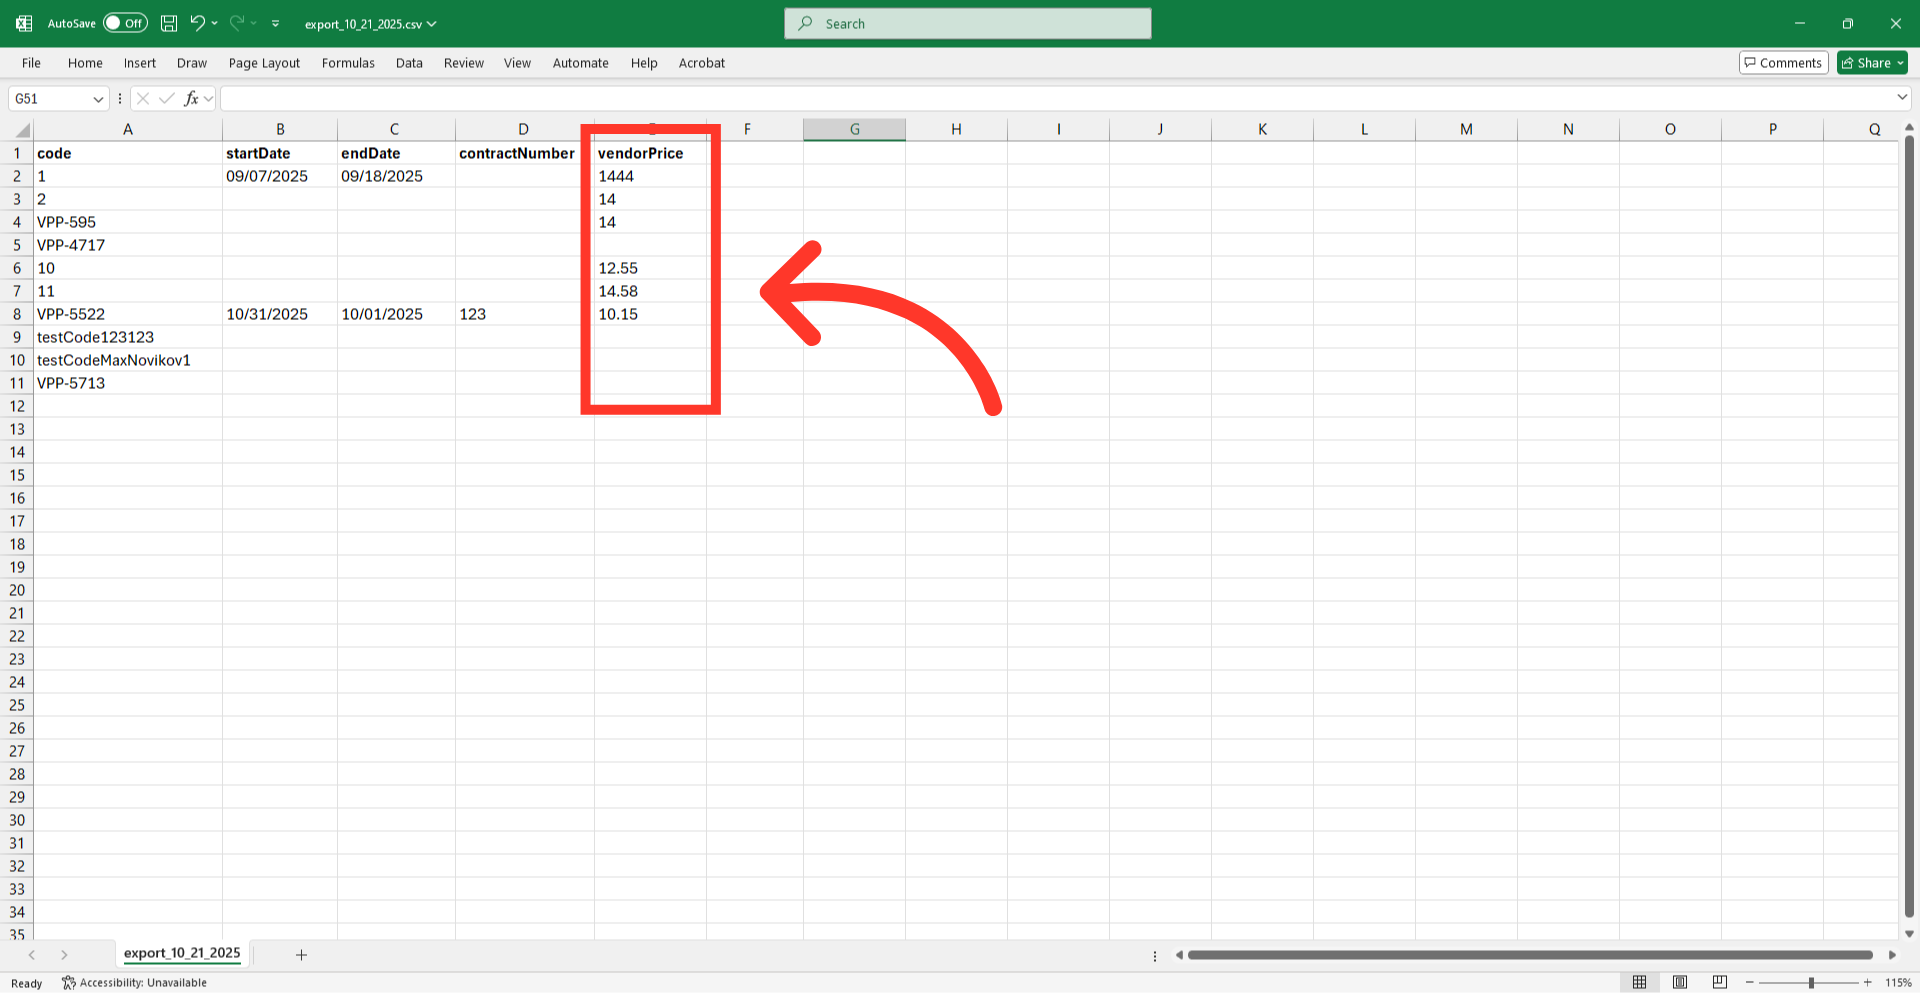Viewport: 1920px width, 993px height.
Task: Click the zoom slider handle
Action: 1811,983
